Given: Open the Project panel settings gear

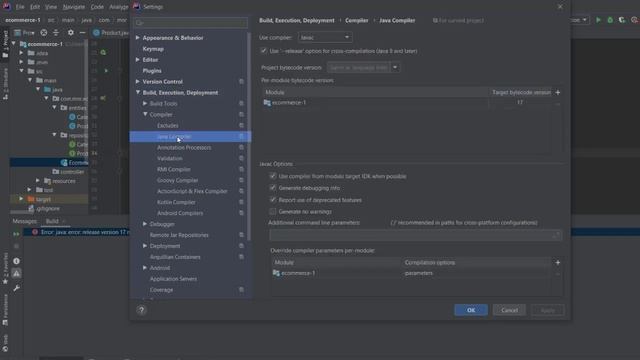Looking at the screenshot, I should pyautogui.click(x=71, y=32).
